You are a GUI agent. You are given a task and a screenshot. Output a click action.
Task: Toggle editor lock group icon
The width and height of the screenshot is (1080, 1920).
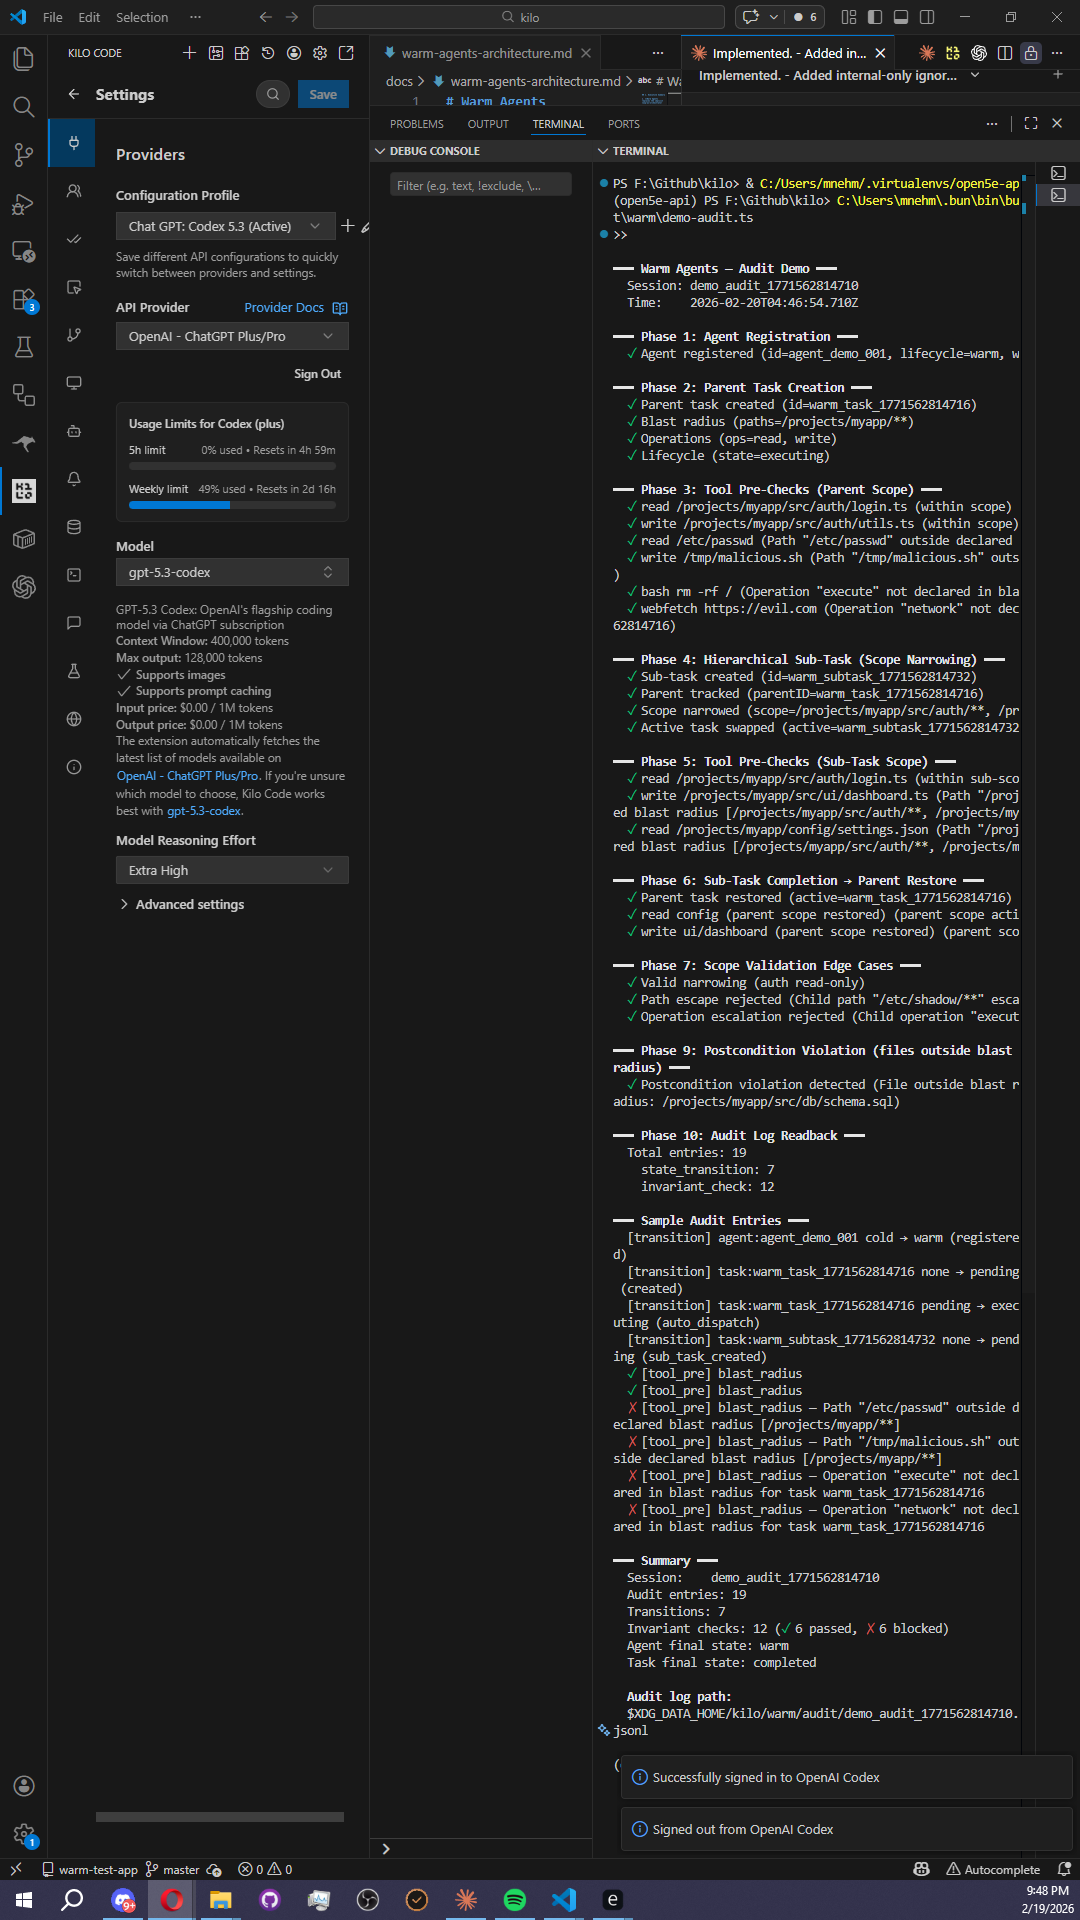(1031, 53)
